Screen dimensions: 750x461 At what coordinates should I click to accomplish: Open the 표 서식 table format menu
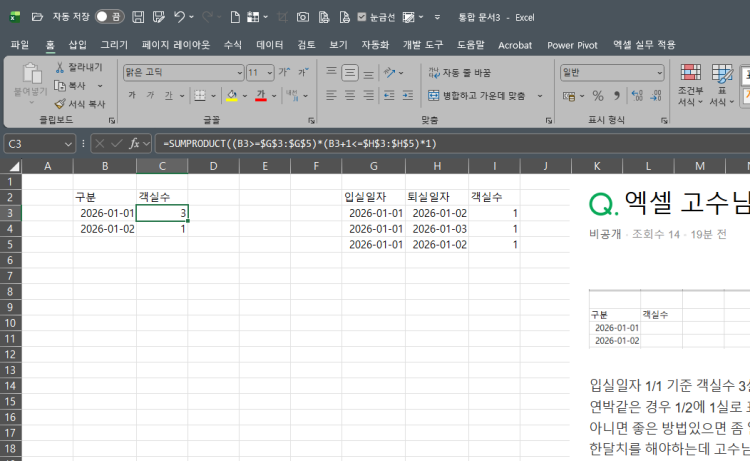(722, 85)
